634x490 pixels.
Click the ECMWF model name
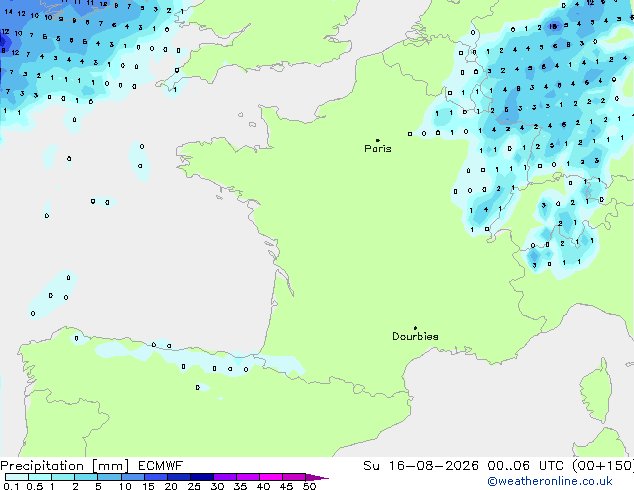(x=161, y=466)
